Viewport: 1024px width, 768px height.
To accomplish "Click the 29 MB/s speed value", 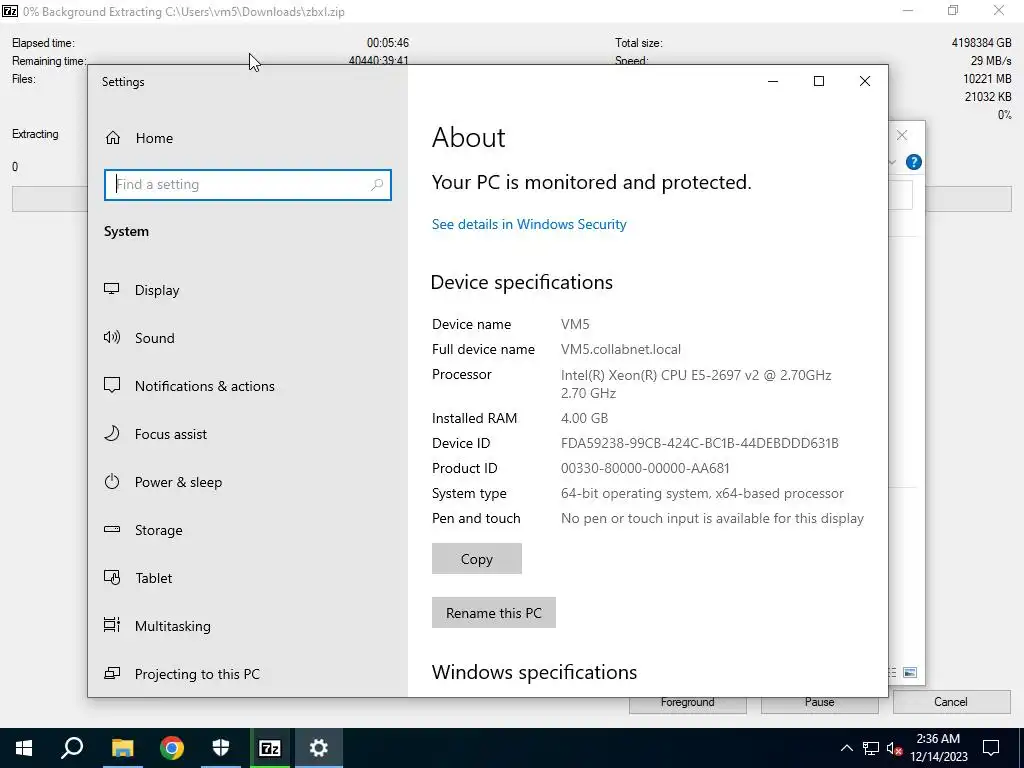I will (991, 61).
